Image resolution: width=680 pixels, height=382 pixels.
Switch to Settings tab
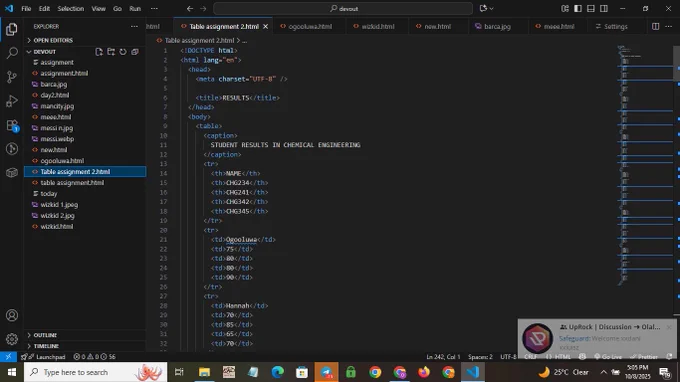tap(615, 26)
